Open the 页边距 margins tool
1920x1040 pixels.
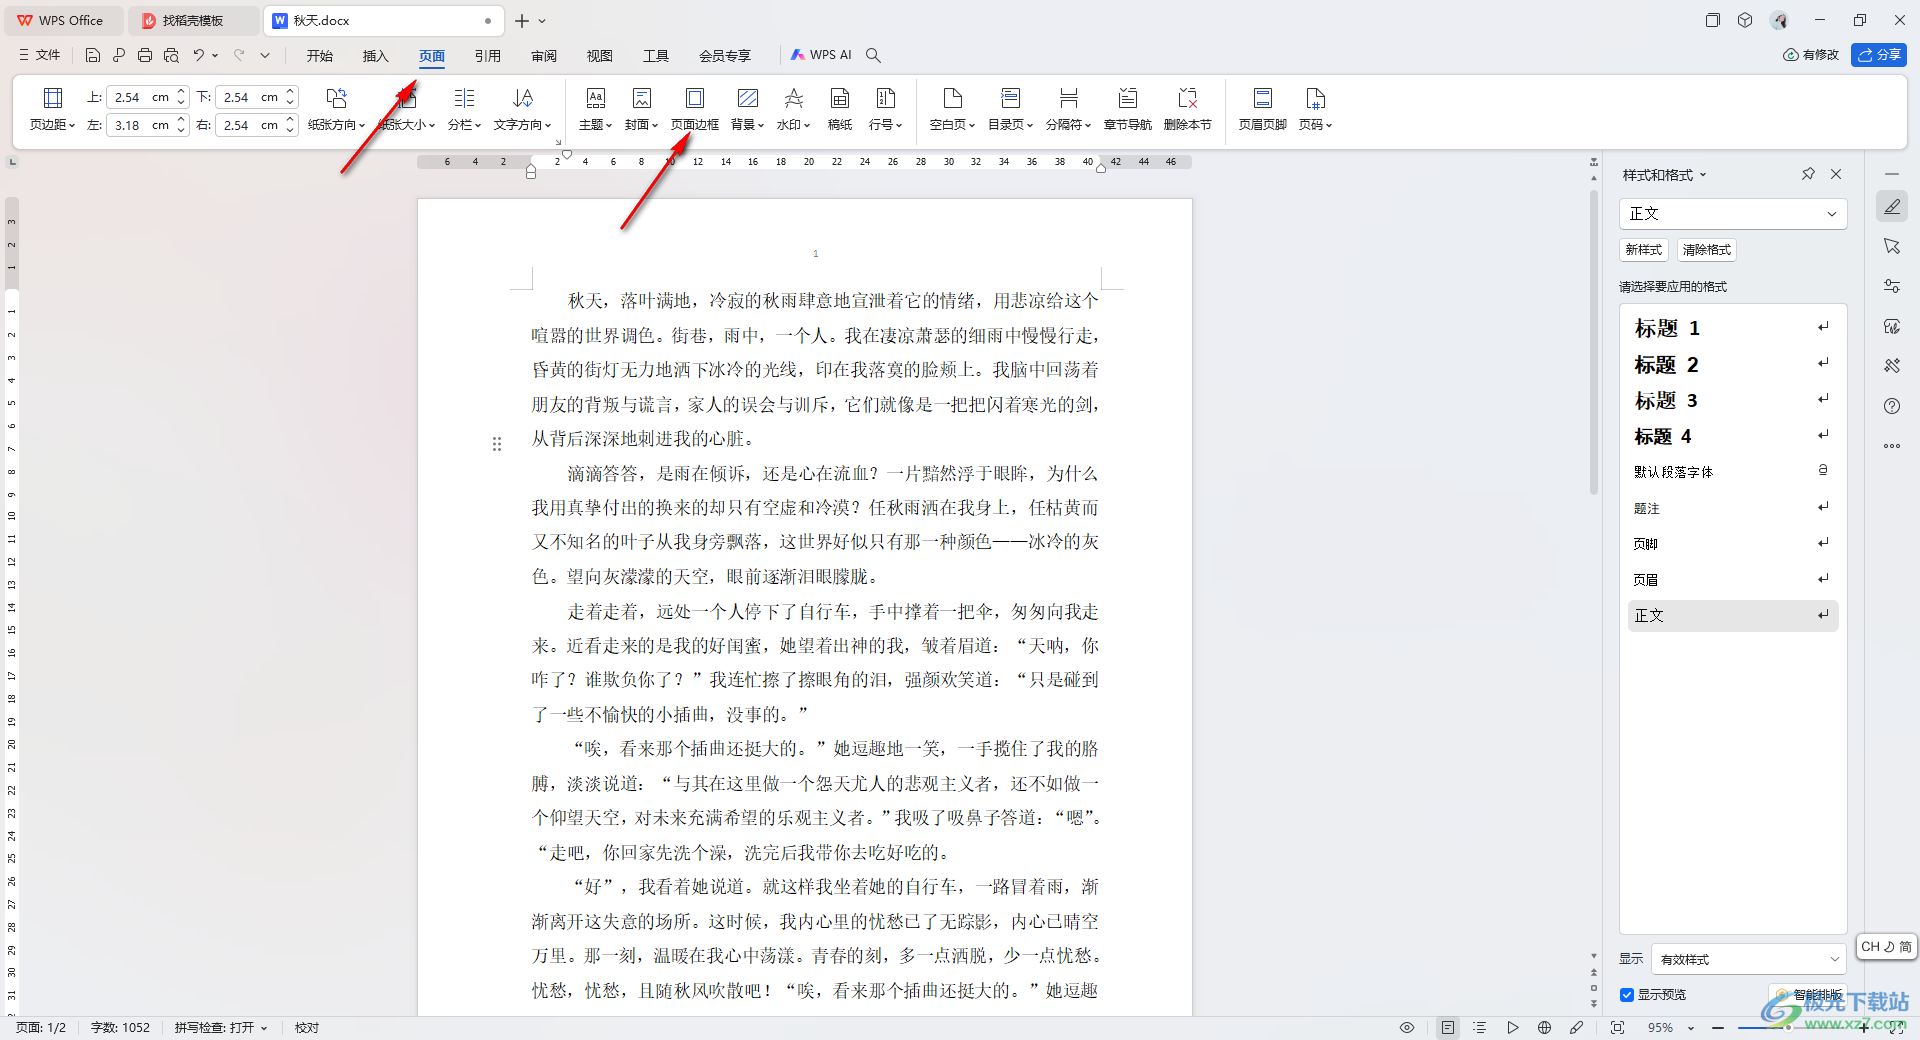point(52,109)
